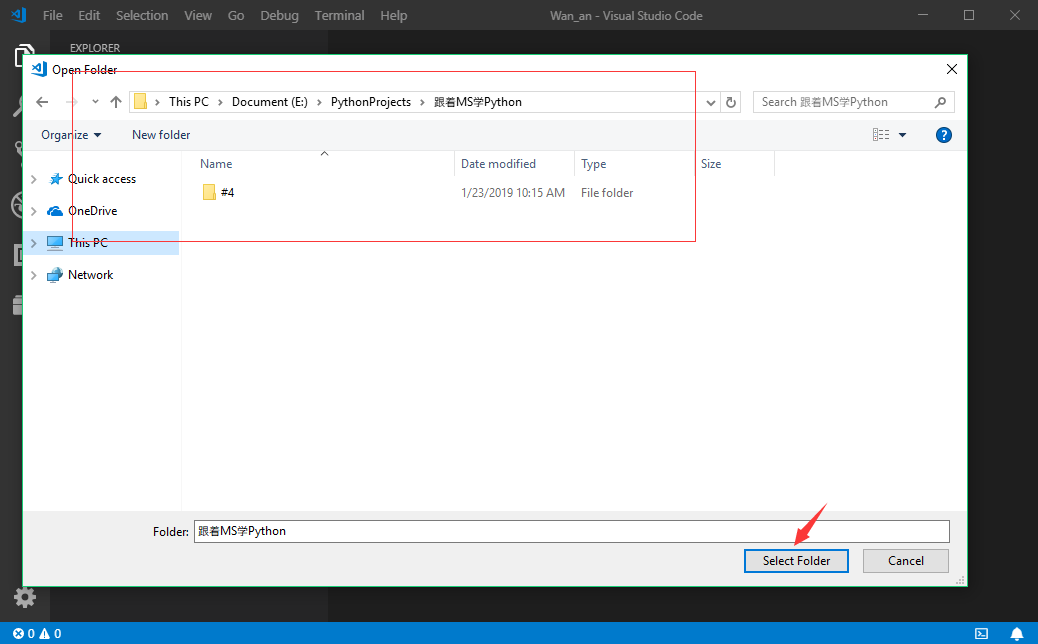
Task: Click into the Folder name text field
Action: (x=570, y=531)
